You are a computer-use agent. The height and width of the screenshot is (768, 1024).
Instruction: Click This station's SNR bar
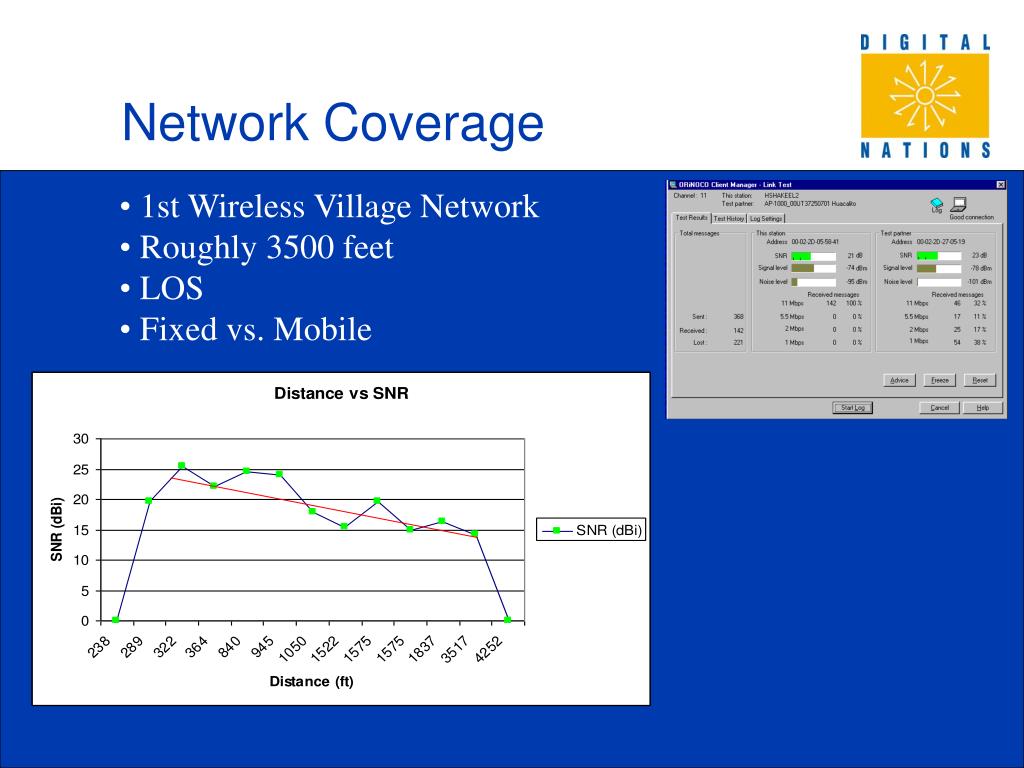(814, 256)
